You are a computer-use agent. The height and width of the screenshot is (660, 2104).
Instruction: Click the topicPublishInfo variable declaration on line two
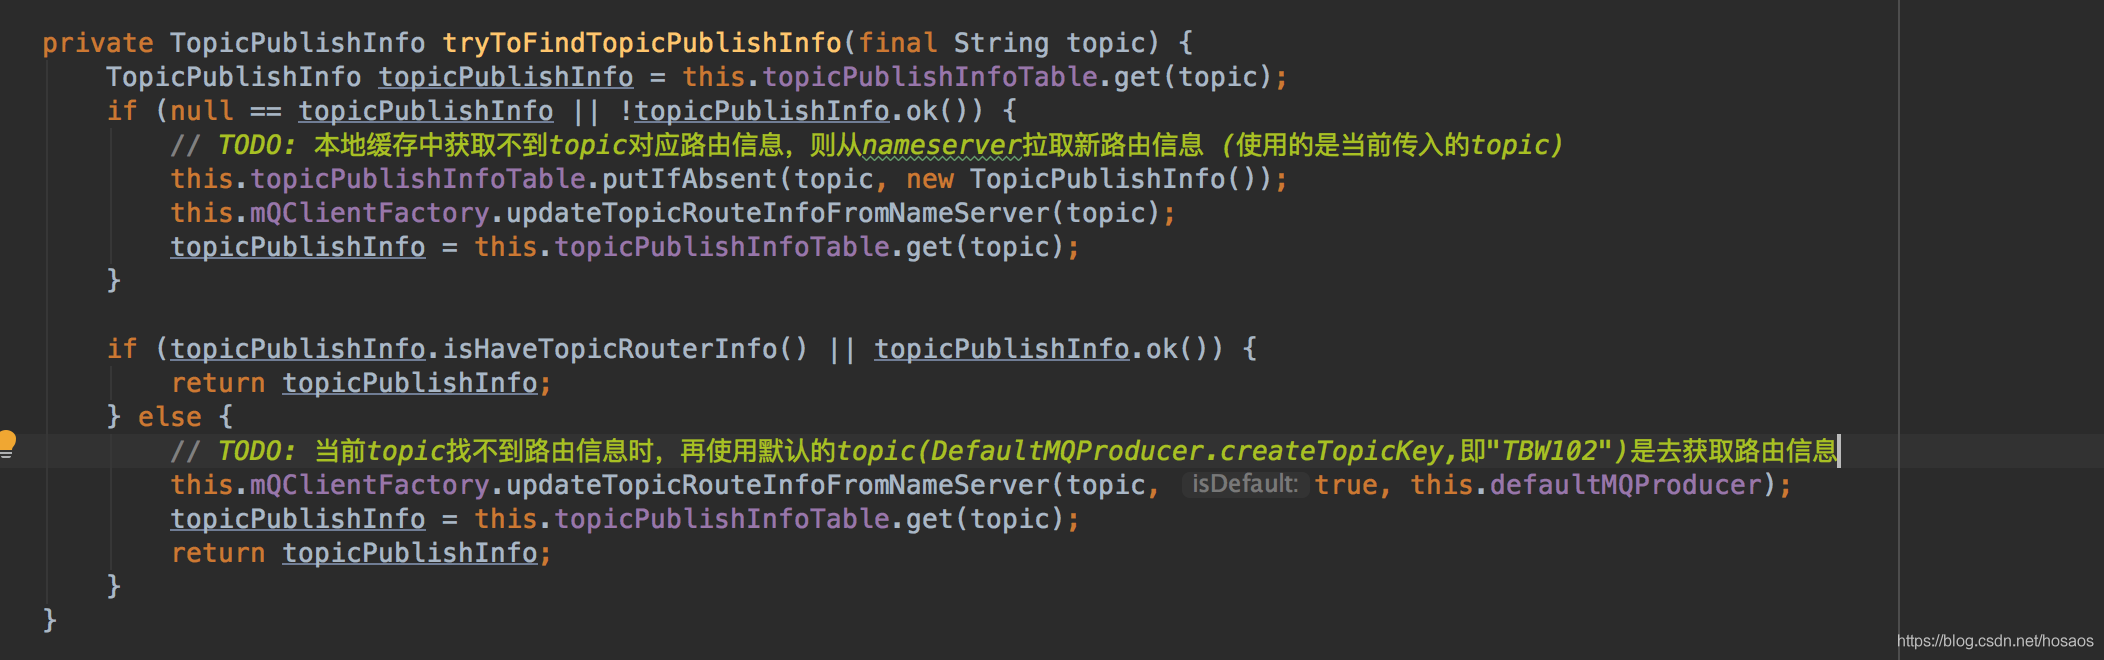(x=505, y=77)
